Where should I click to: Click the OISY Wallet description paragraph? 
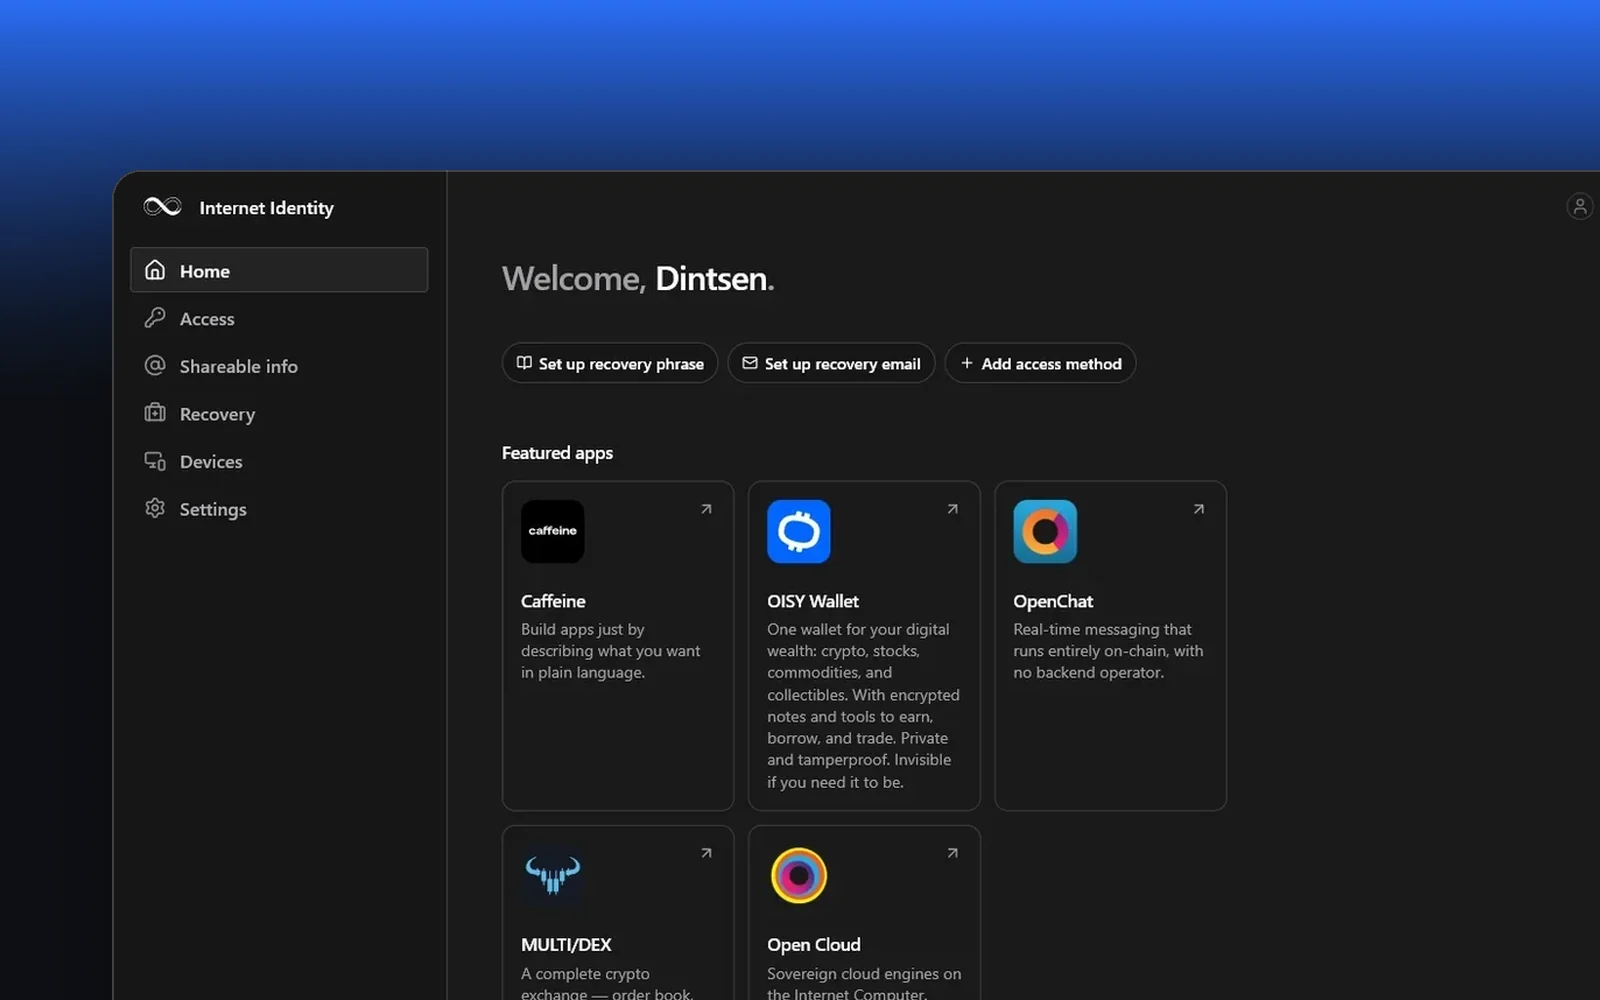(863, 706)
